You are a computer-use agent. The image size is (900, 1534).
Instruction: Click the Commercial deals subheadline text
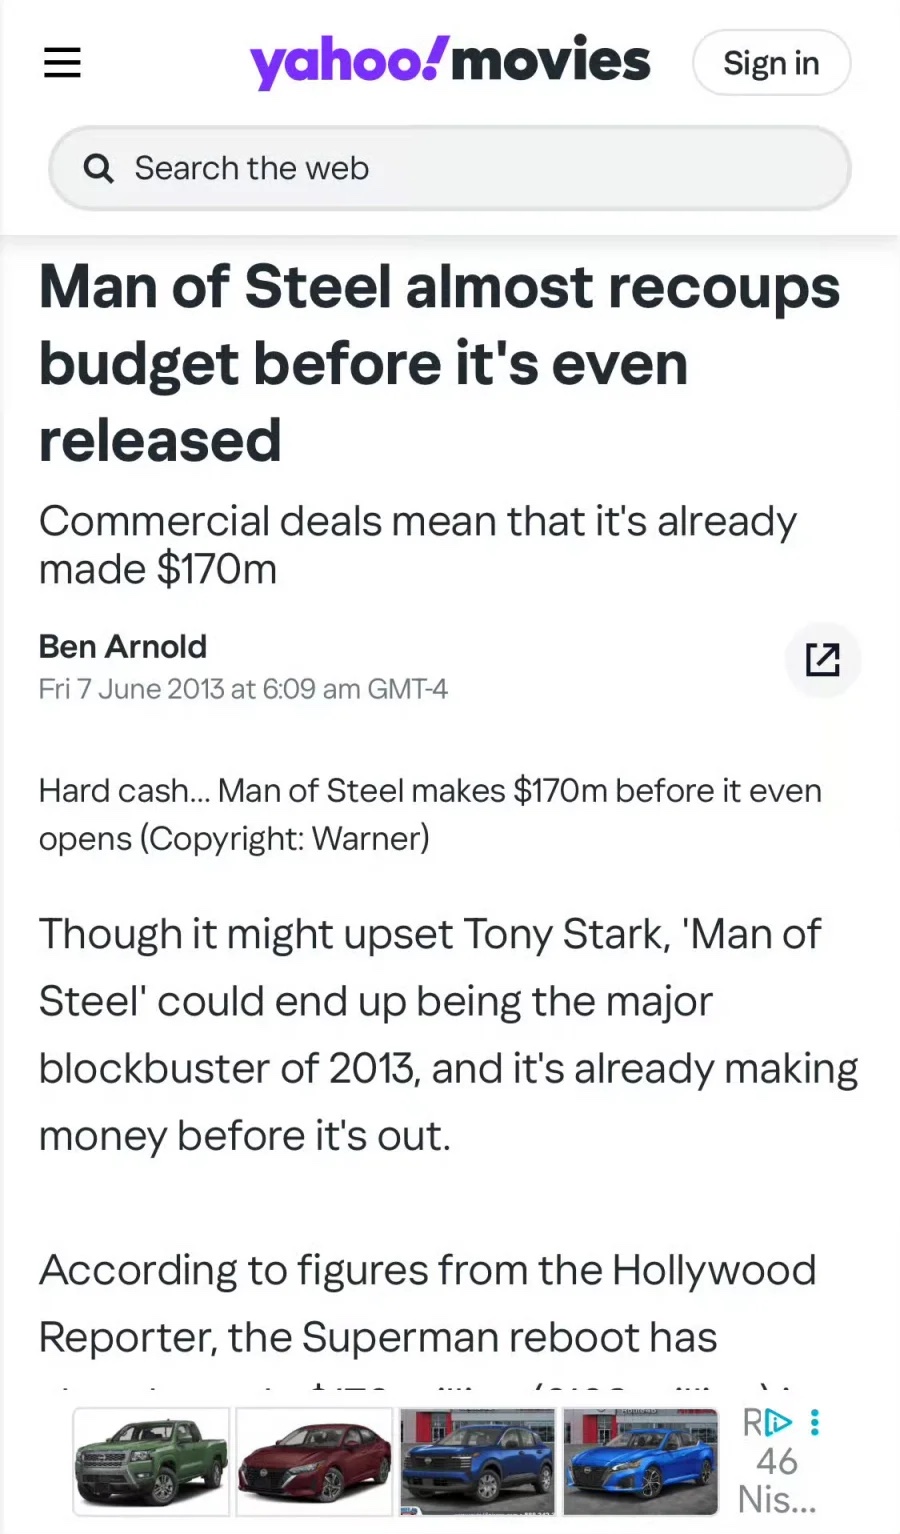point(417,545)
